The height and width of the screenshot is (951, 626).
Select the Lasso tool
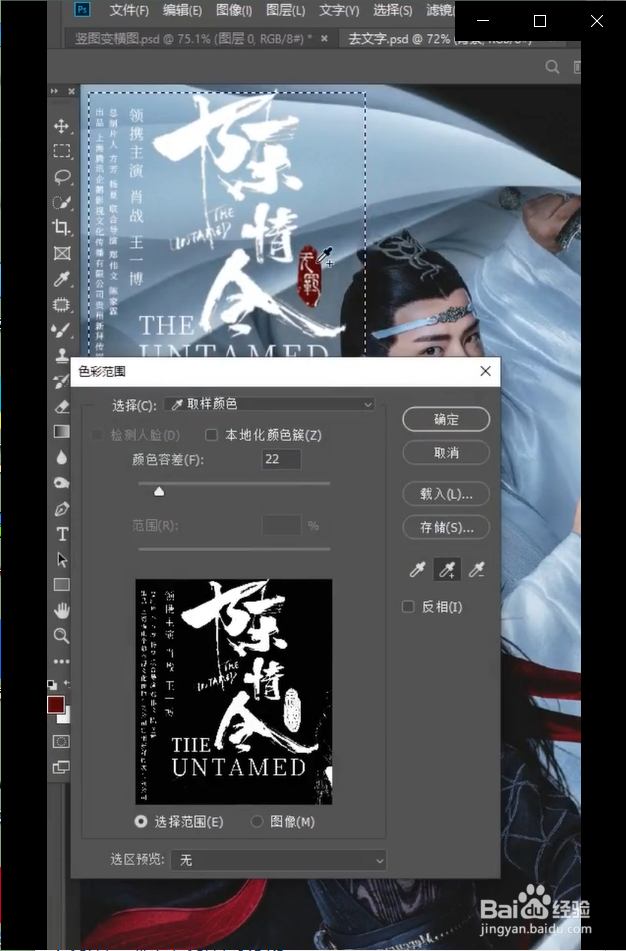[61, 176]
